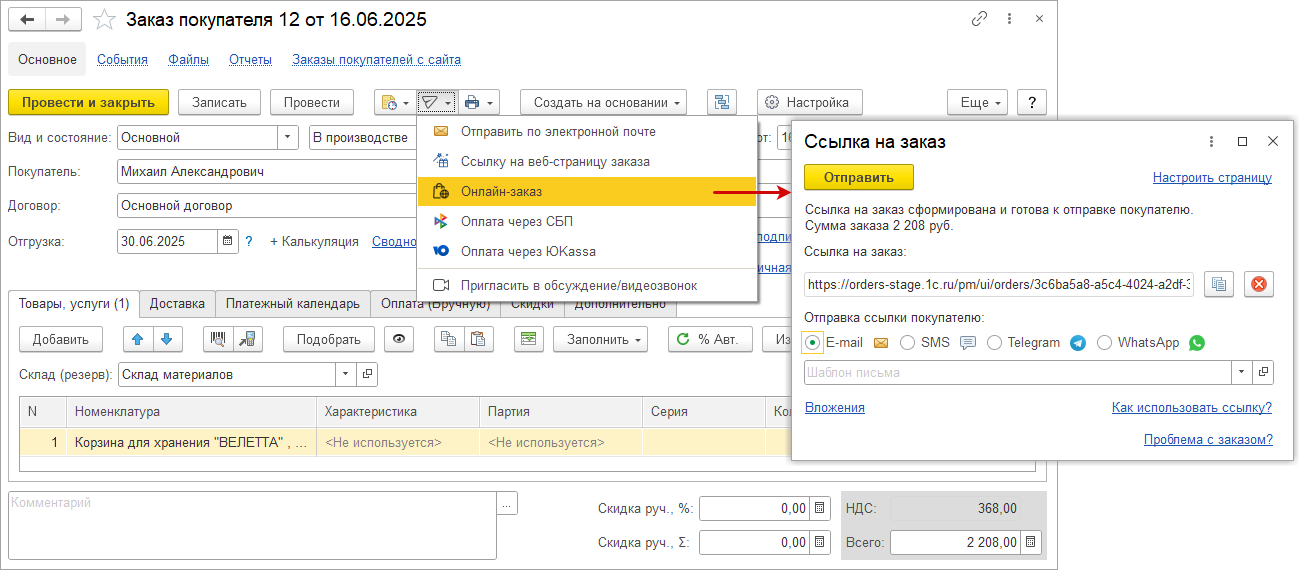This screenshot has height=570, width=1300.
Task: Open the shipment date calendar icon
Action: tap(228, 241)
